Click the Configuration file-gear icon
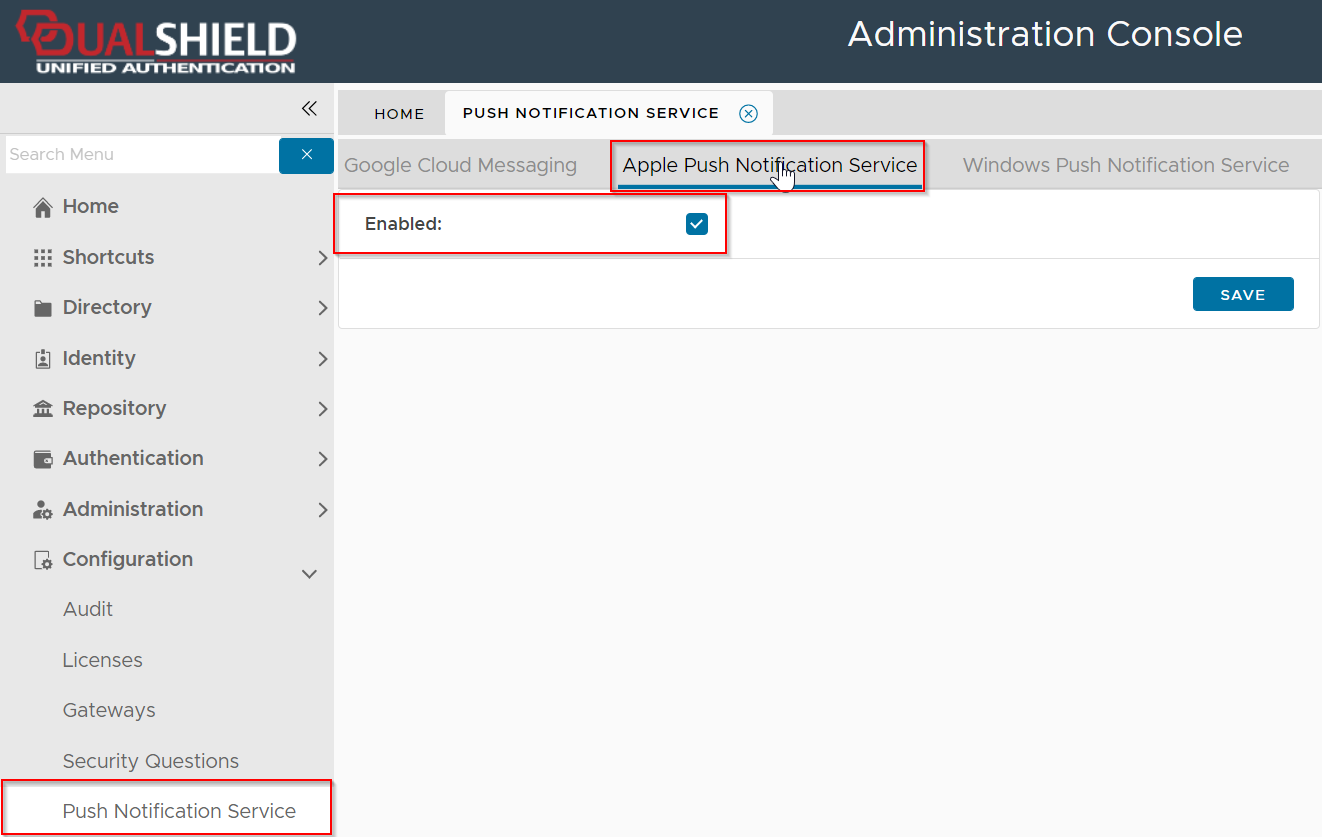Viewport: 1322px width, 837px height. (43, 560)
